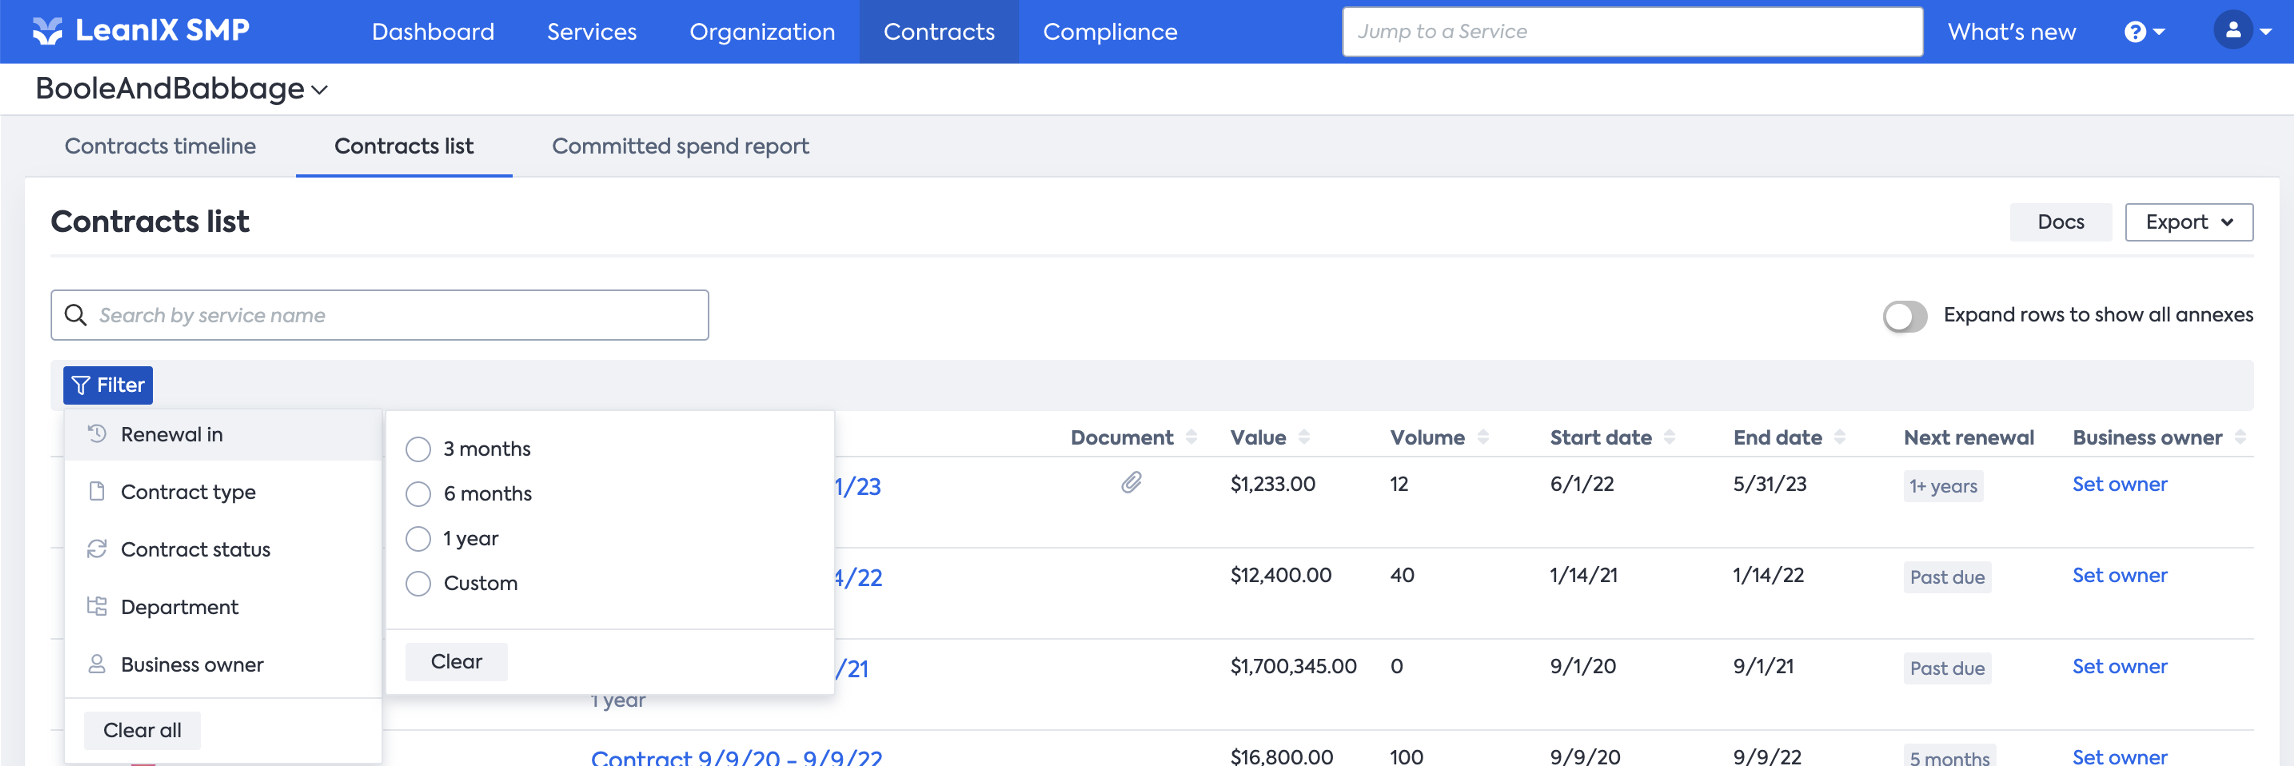Expand the caret next to user avatar
Screen dimensions: 2294x768
click(2266, 32)
